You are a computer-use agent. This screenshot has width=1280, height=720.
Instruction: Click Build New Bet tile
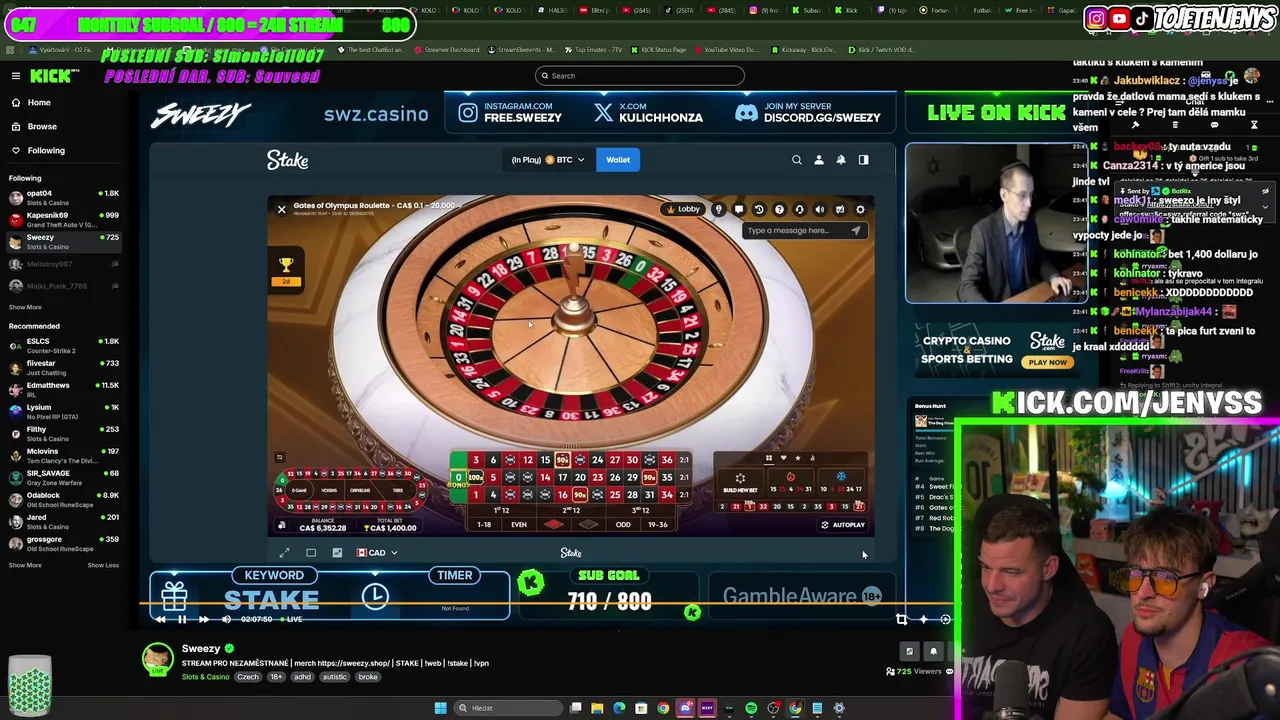point(740,483)
